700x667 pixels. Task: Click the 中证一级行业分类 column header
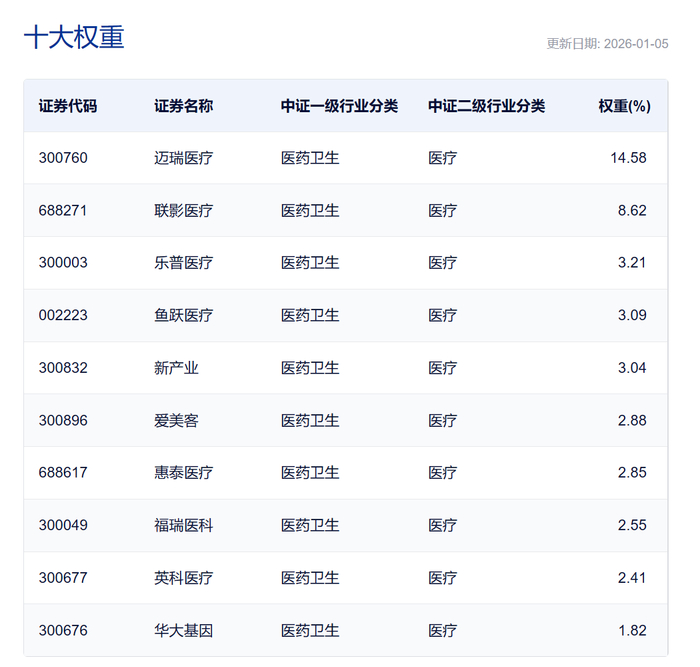(339, 106)
